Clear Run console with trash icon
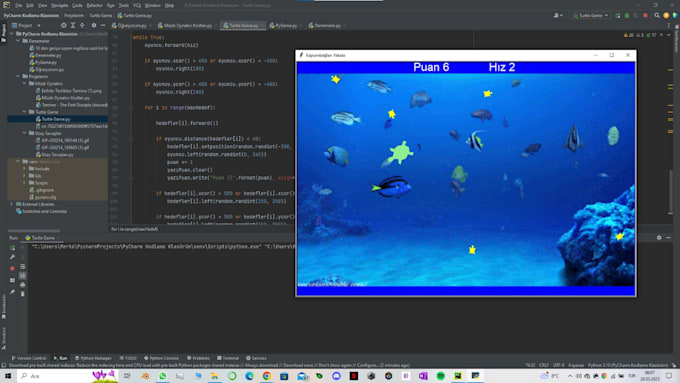The width and height of the screenshot is (680, 383). 23,294
